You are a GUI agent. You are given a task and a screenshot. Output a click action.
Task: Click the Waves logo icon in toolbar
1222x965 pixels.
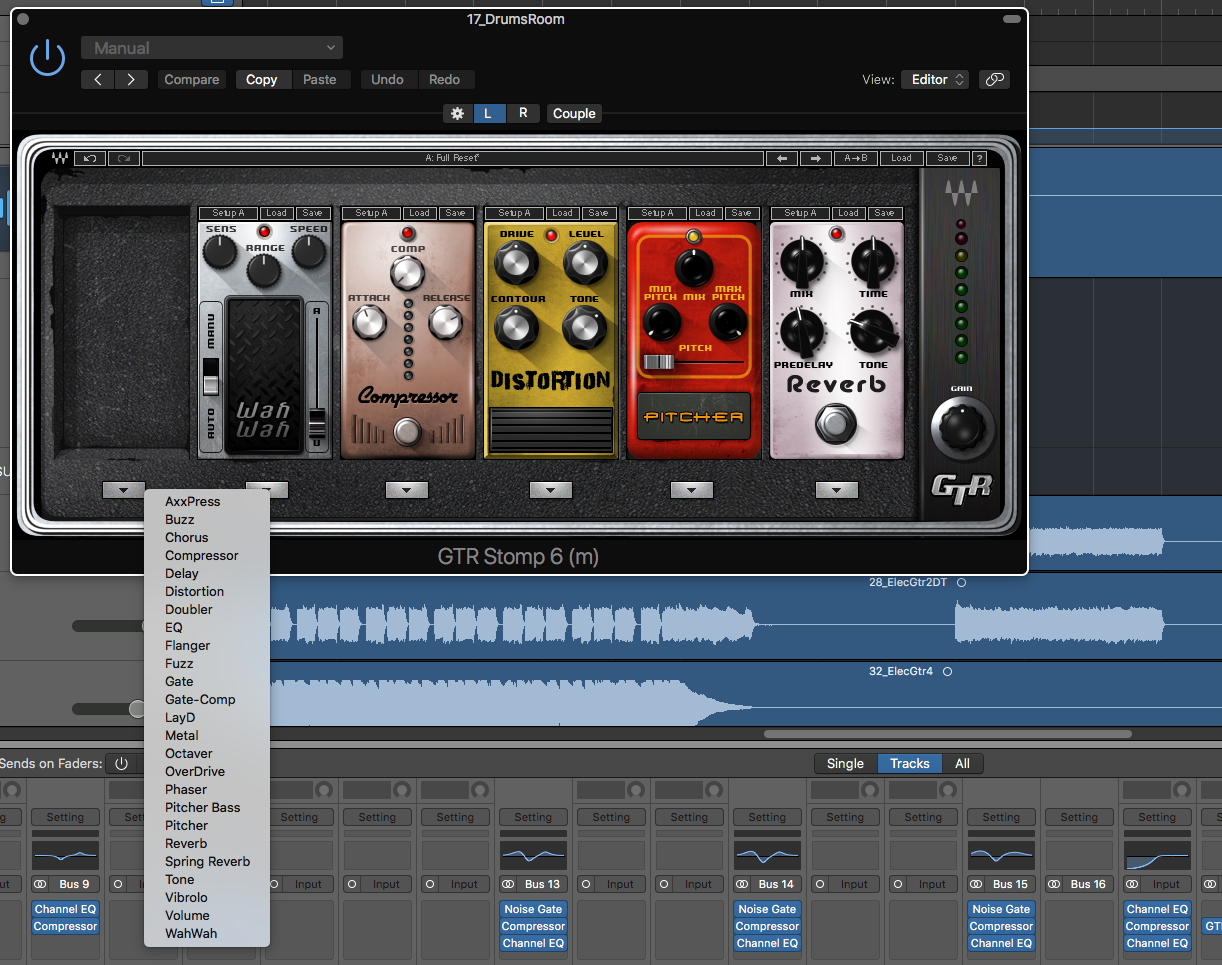[61, 158]
